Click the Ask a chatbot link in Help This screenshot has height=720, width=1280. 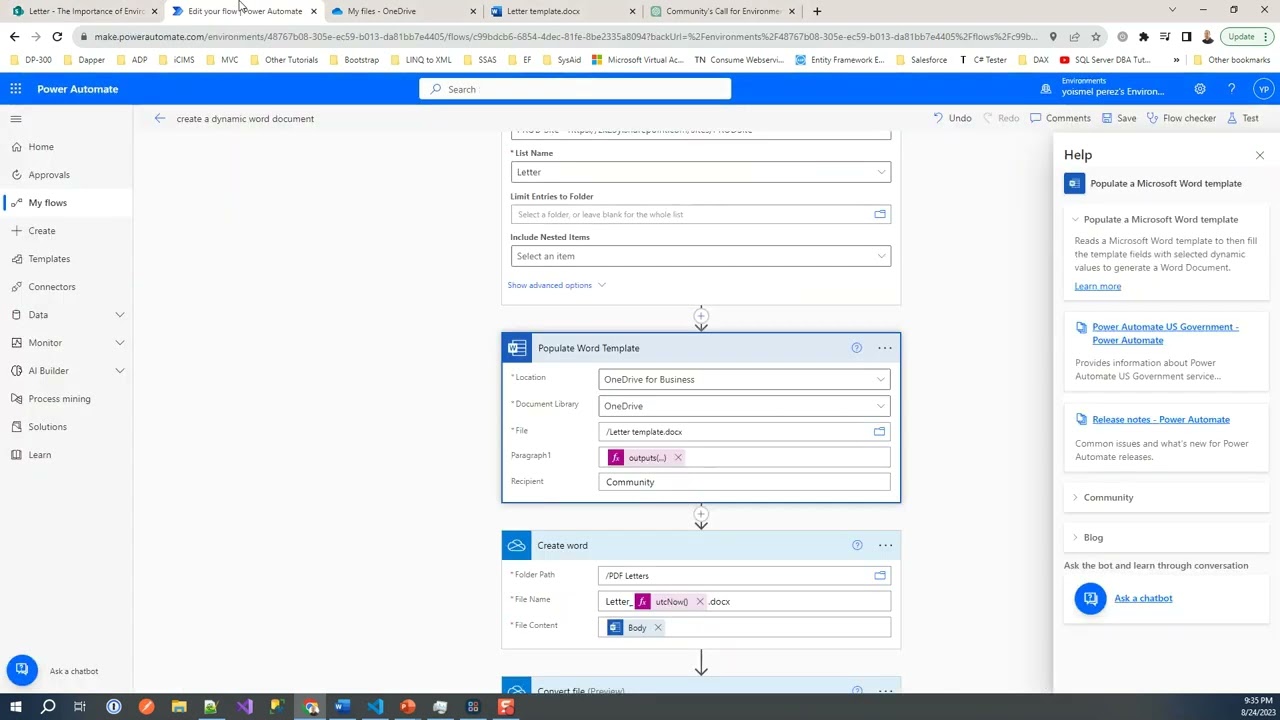click(x=1143, y=598)
